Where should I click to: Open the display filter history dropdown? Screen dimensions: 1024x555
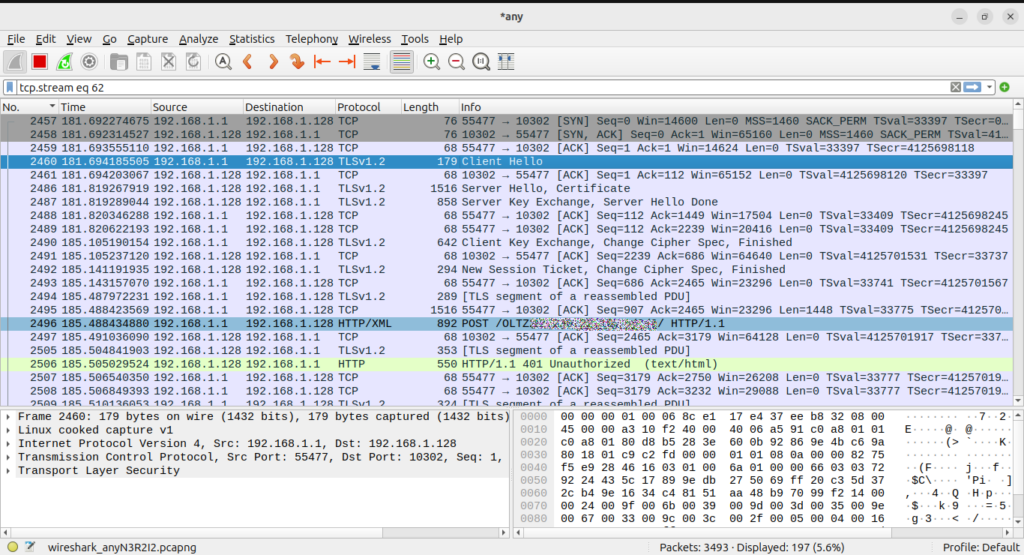point(989,87)
